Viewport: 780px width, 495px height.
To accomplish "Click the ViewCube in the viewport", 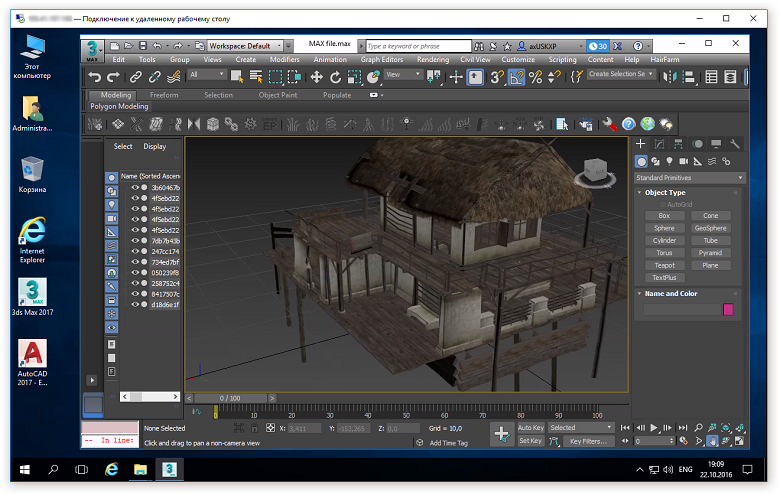I will point(594,170).
